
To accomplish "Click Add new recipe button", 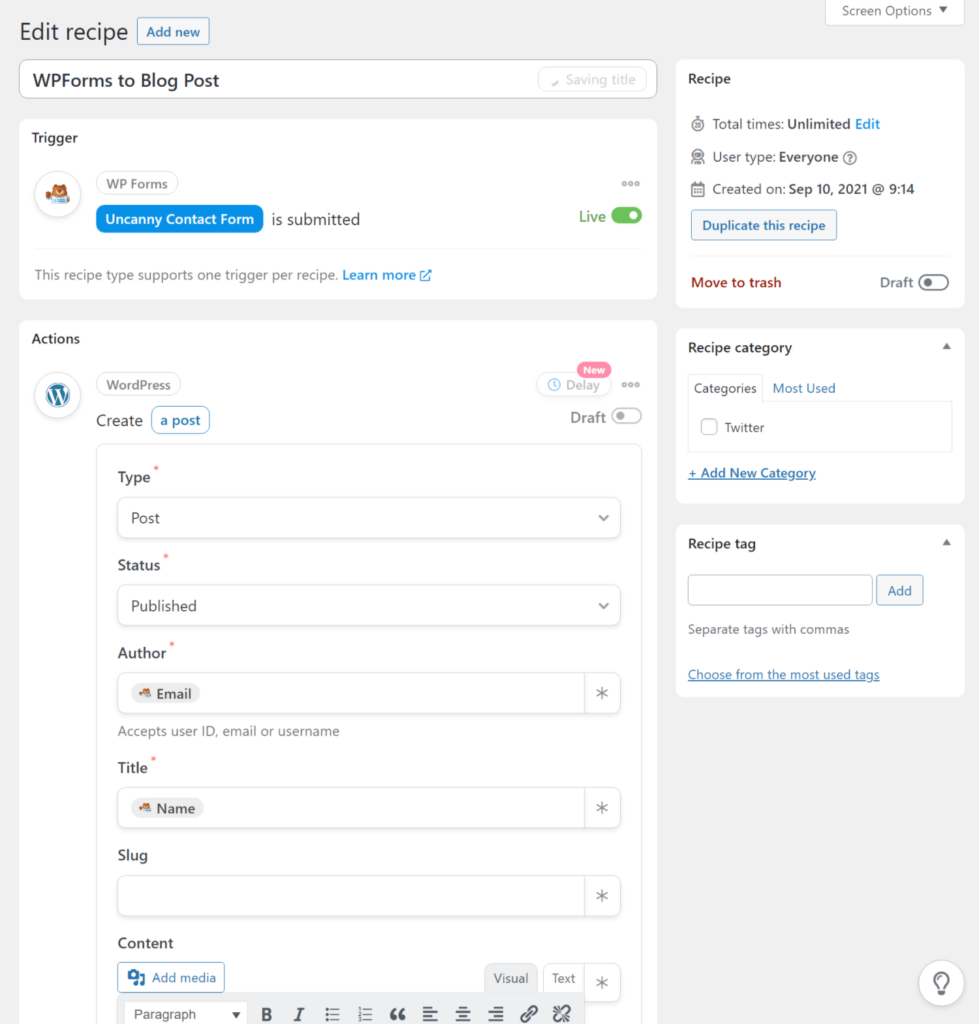I will click(173, 31).
